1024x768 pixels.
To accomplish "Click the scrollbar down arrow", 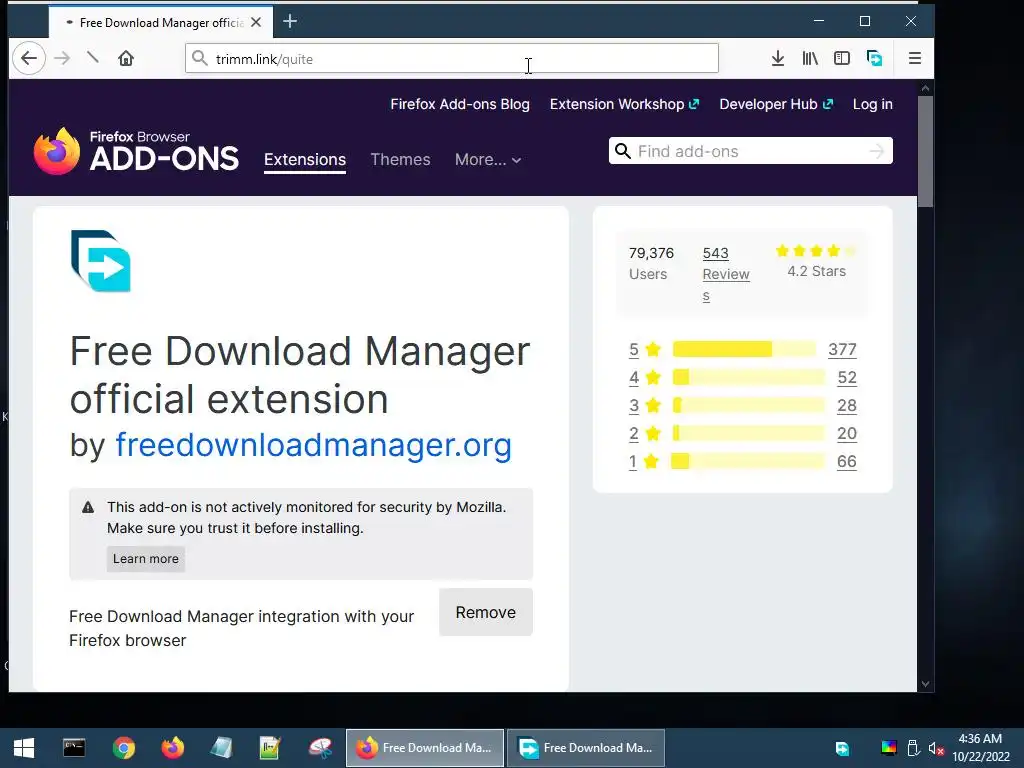I will click(925, 684).
